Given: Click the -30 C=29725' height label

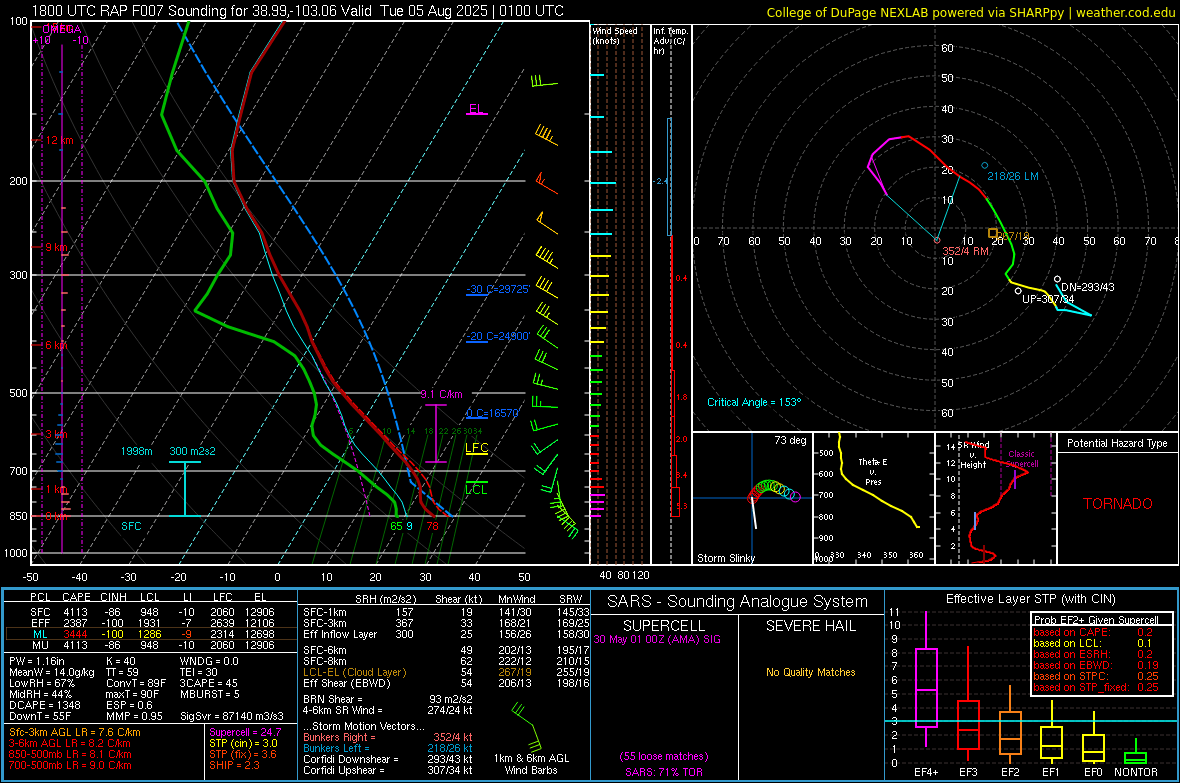Looking at the screenshot, I should coord(498,289).
